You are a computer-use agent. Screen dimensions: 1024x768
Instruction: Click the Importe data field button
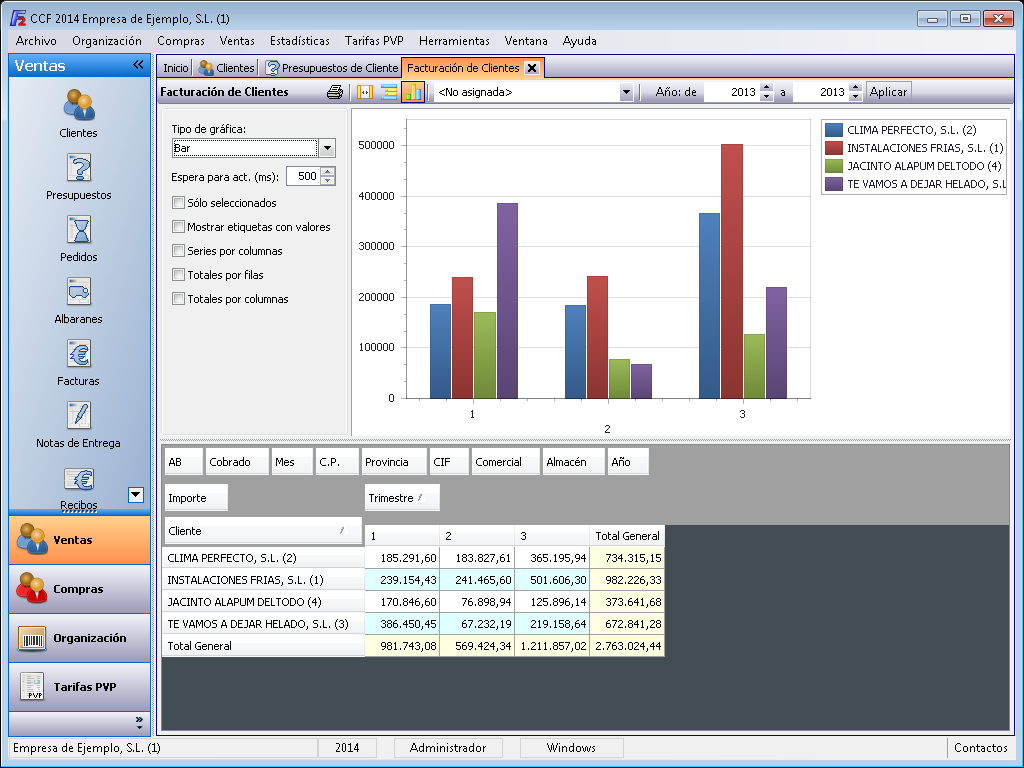pyautogui.click(x=196, y=498)
